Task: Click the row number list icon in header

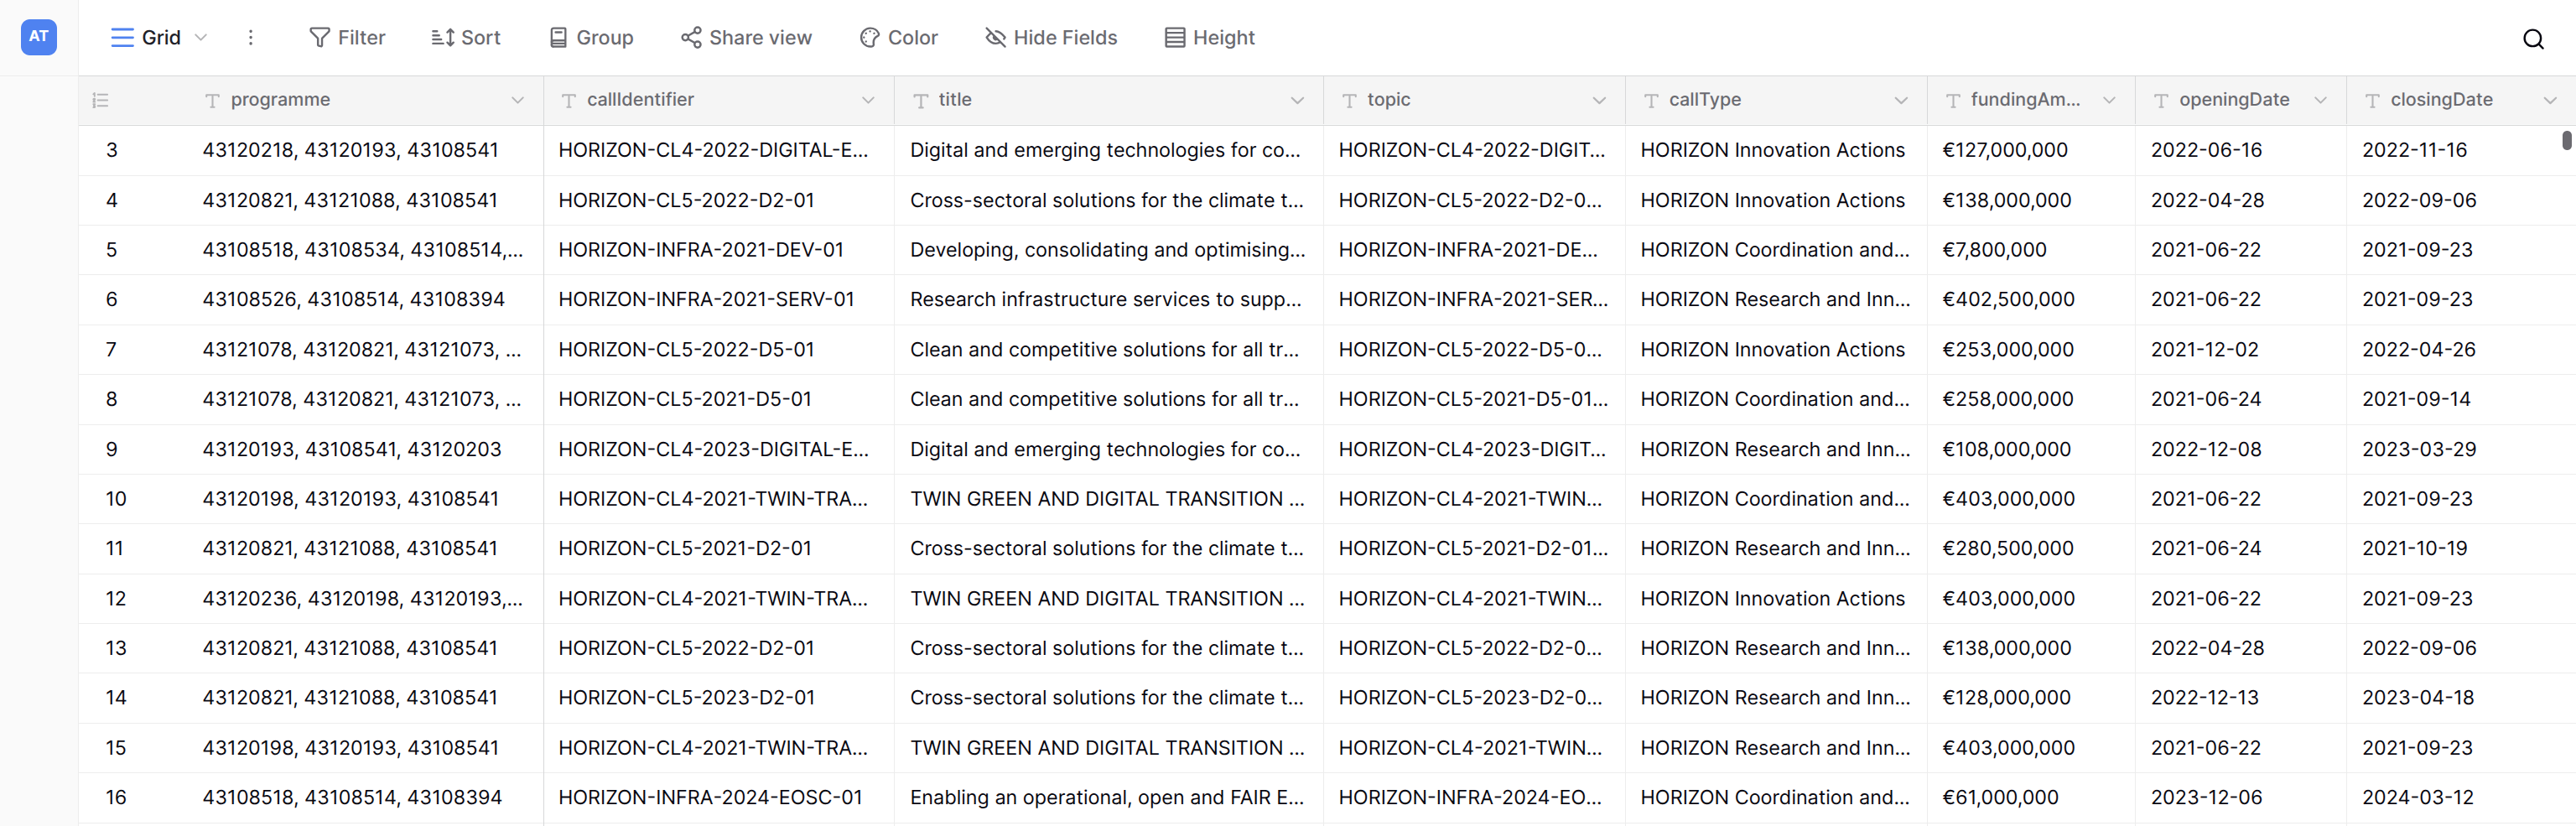Action: 100,100
